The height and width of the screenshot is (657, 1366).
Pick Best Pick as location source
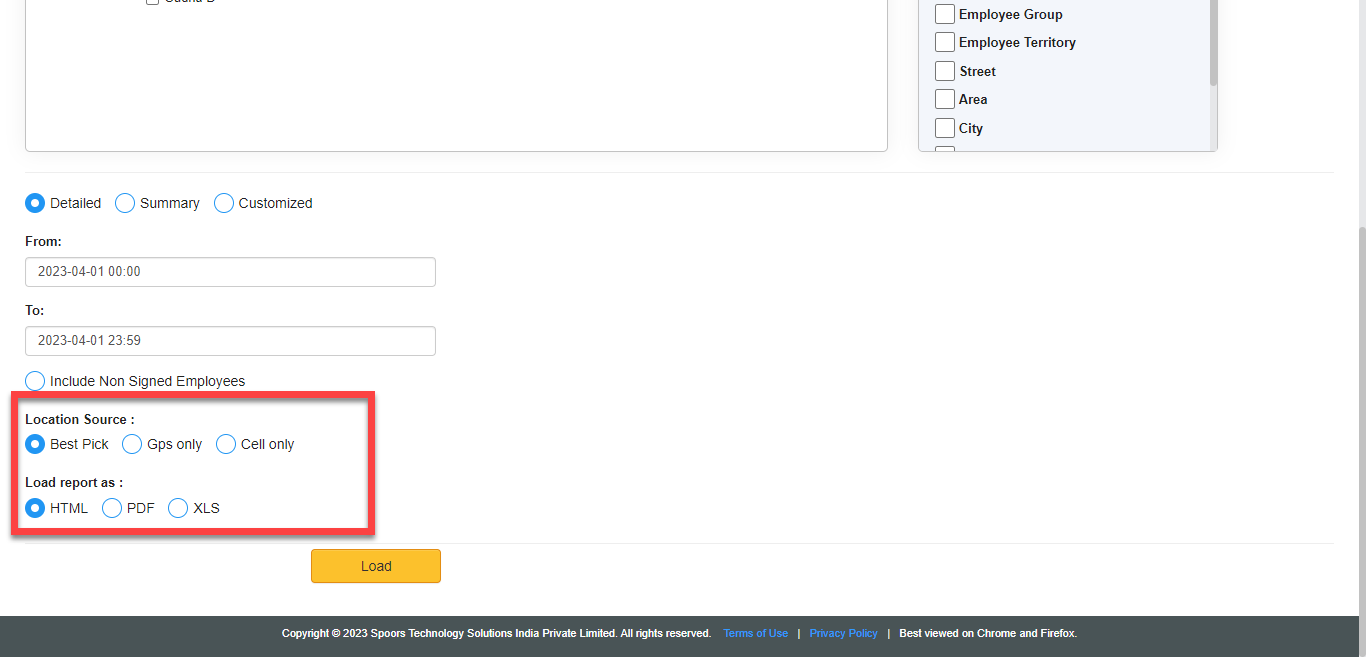click(x=35, y=444)
